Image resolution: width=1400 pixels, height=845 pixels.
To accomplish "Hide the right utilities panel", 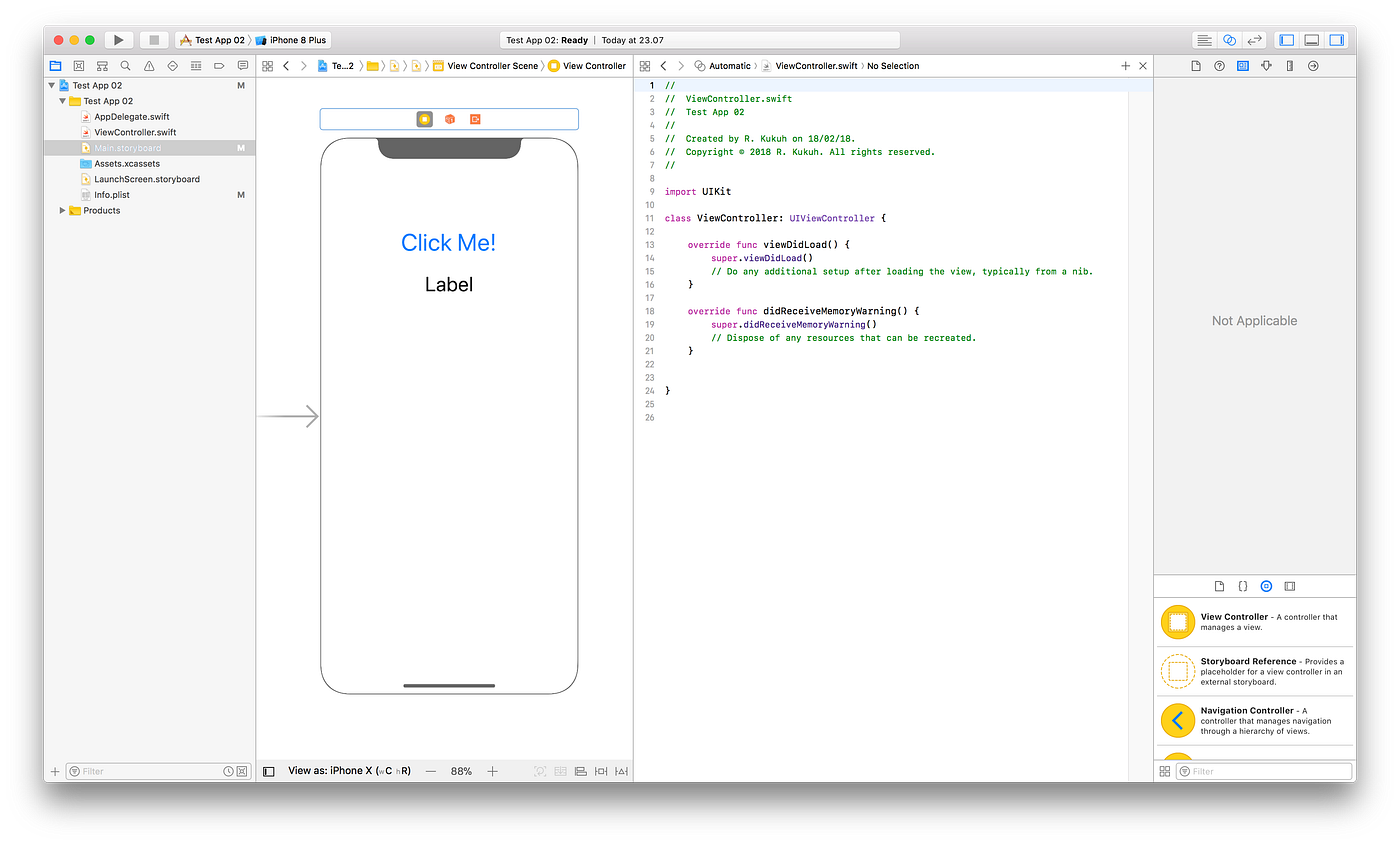I will click(1336, 39).
